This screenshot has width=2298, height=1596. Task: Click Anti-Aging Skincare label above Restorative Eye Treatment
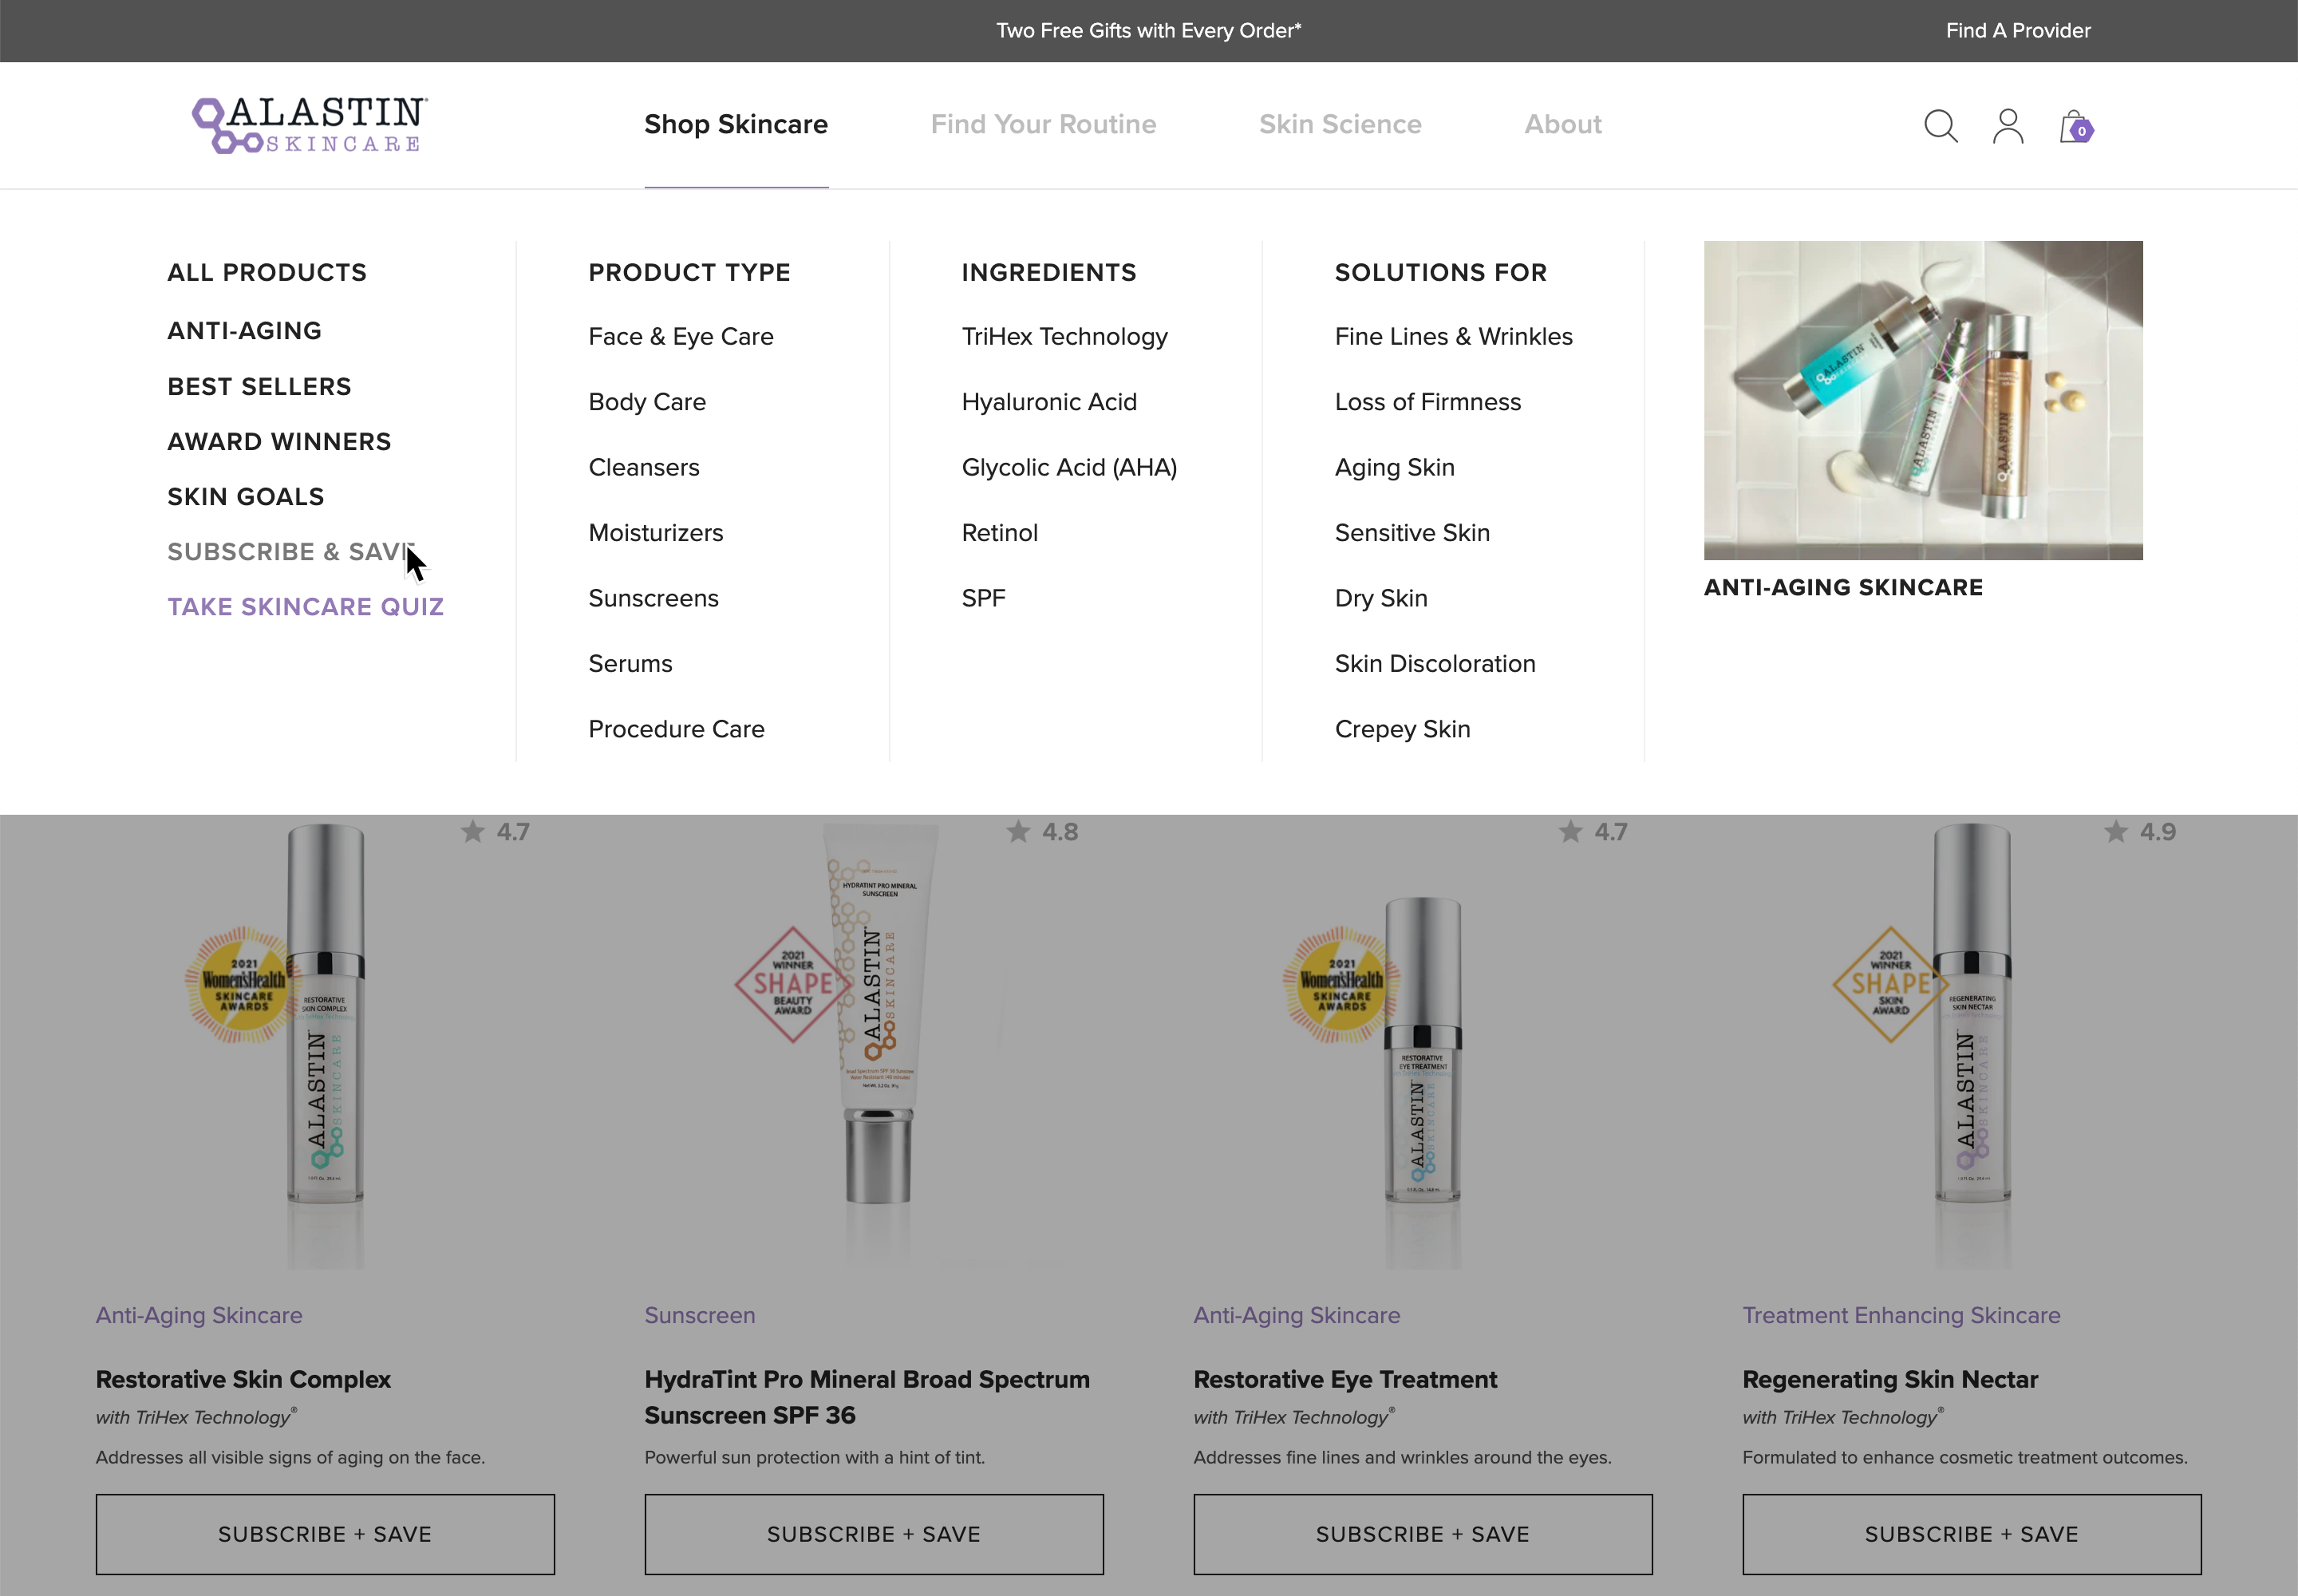1297,1316
